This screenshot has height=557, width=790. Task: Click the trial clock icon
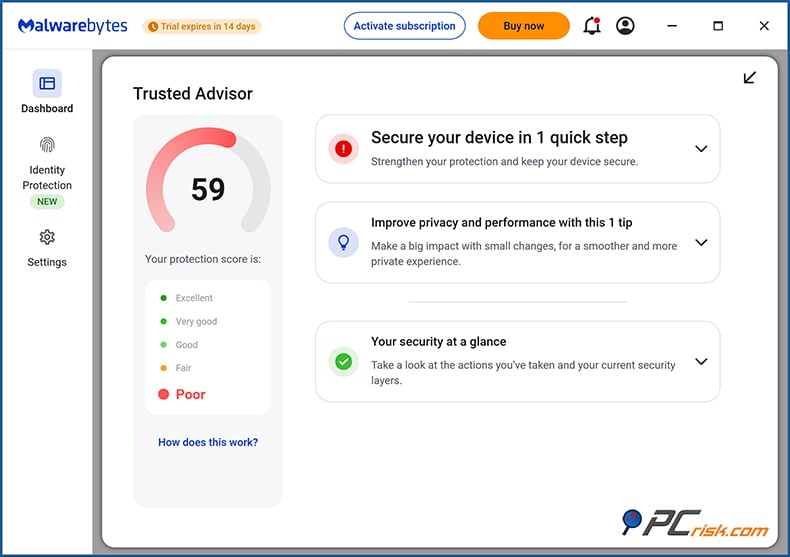point(153,27)
